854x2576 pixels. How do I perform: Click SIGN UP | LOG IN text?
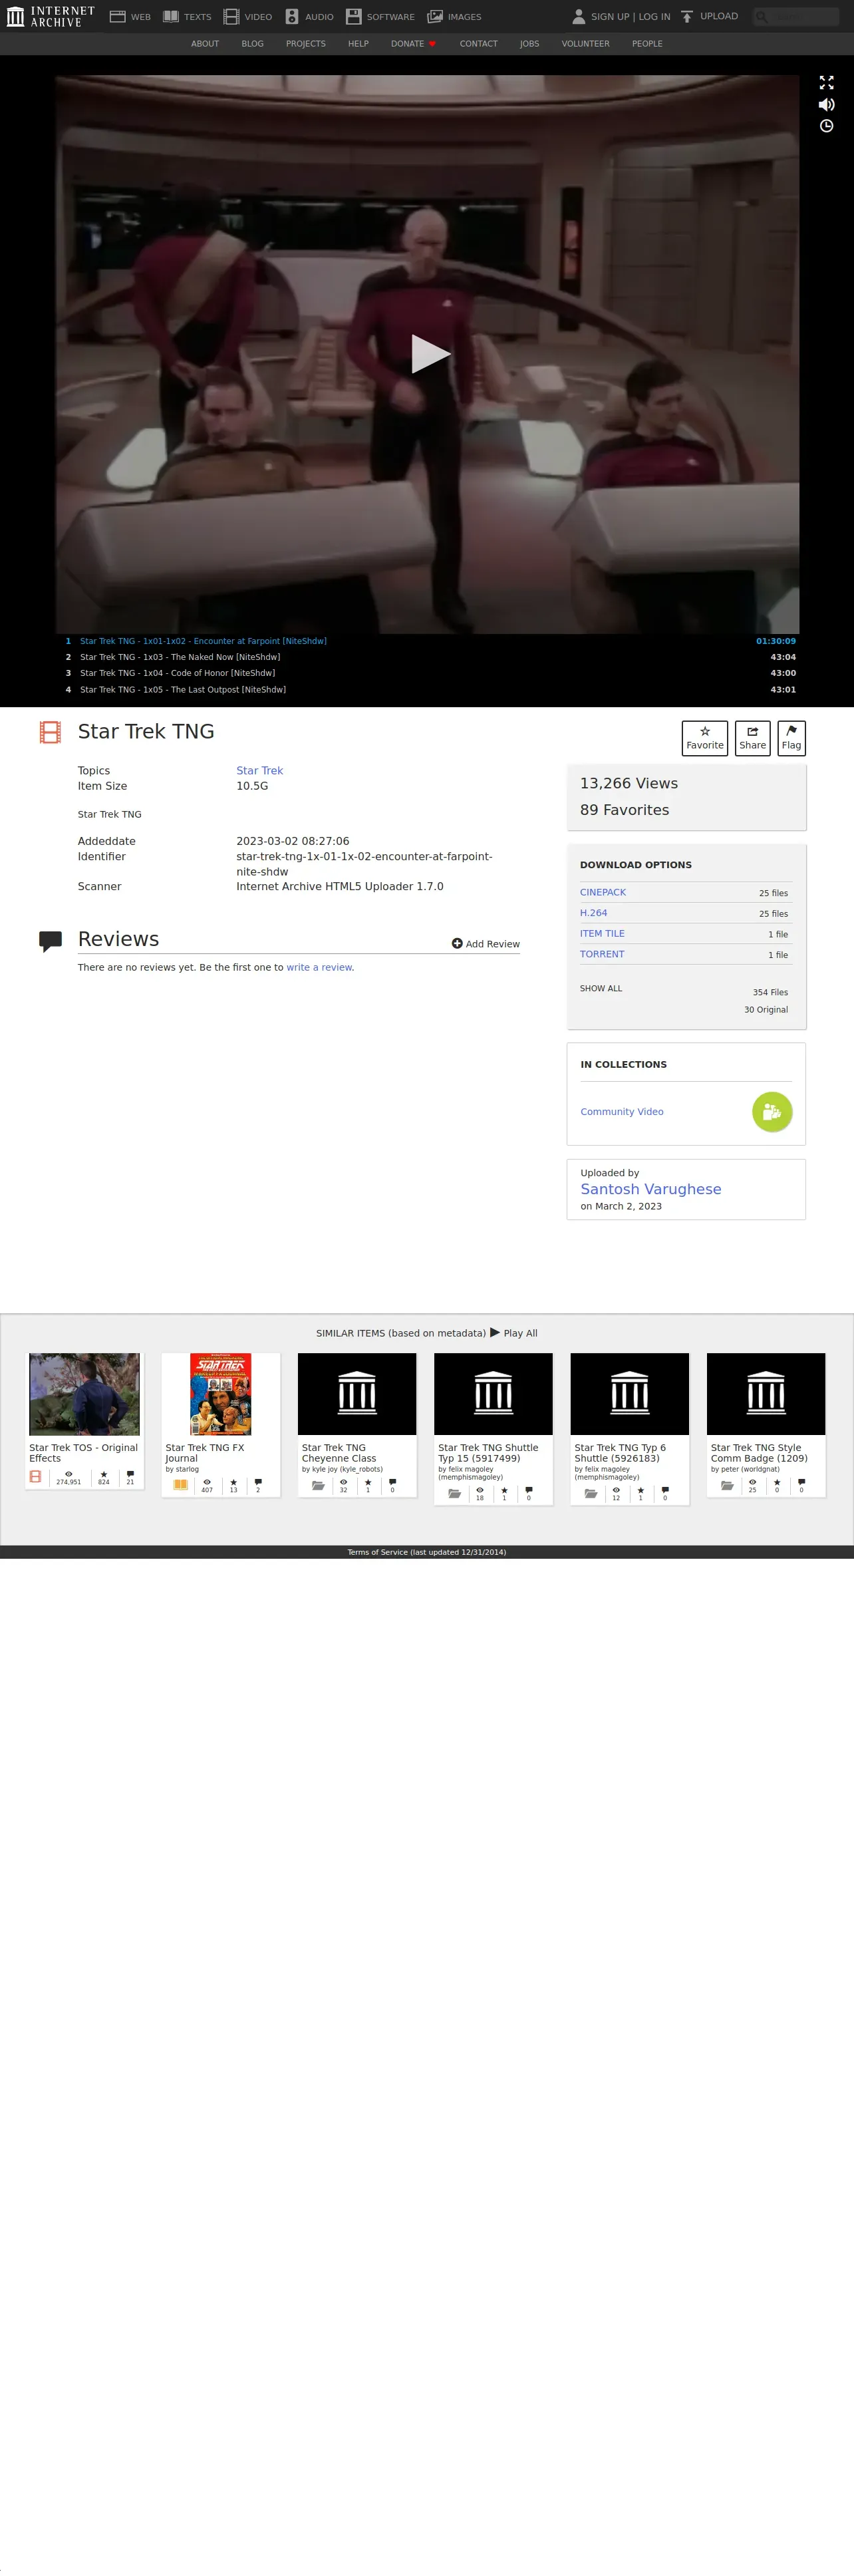coord(631,16)
